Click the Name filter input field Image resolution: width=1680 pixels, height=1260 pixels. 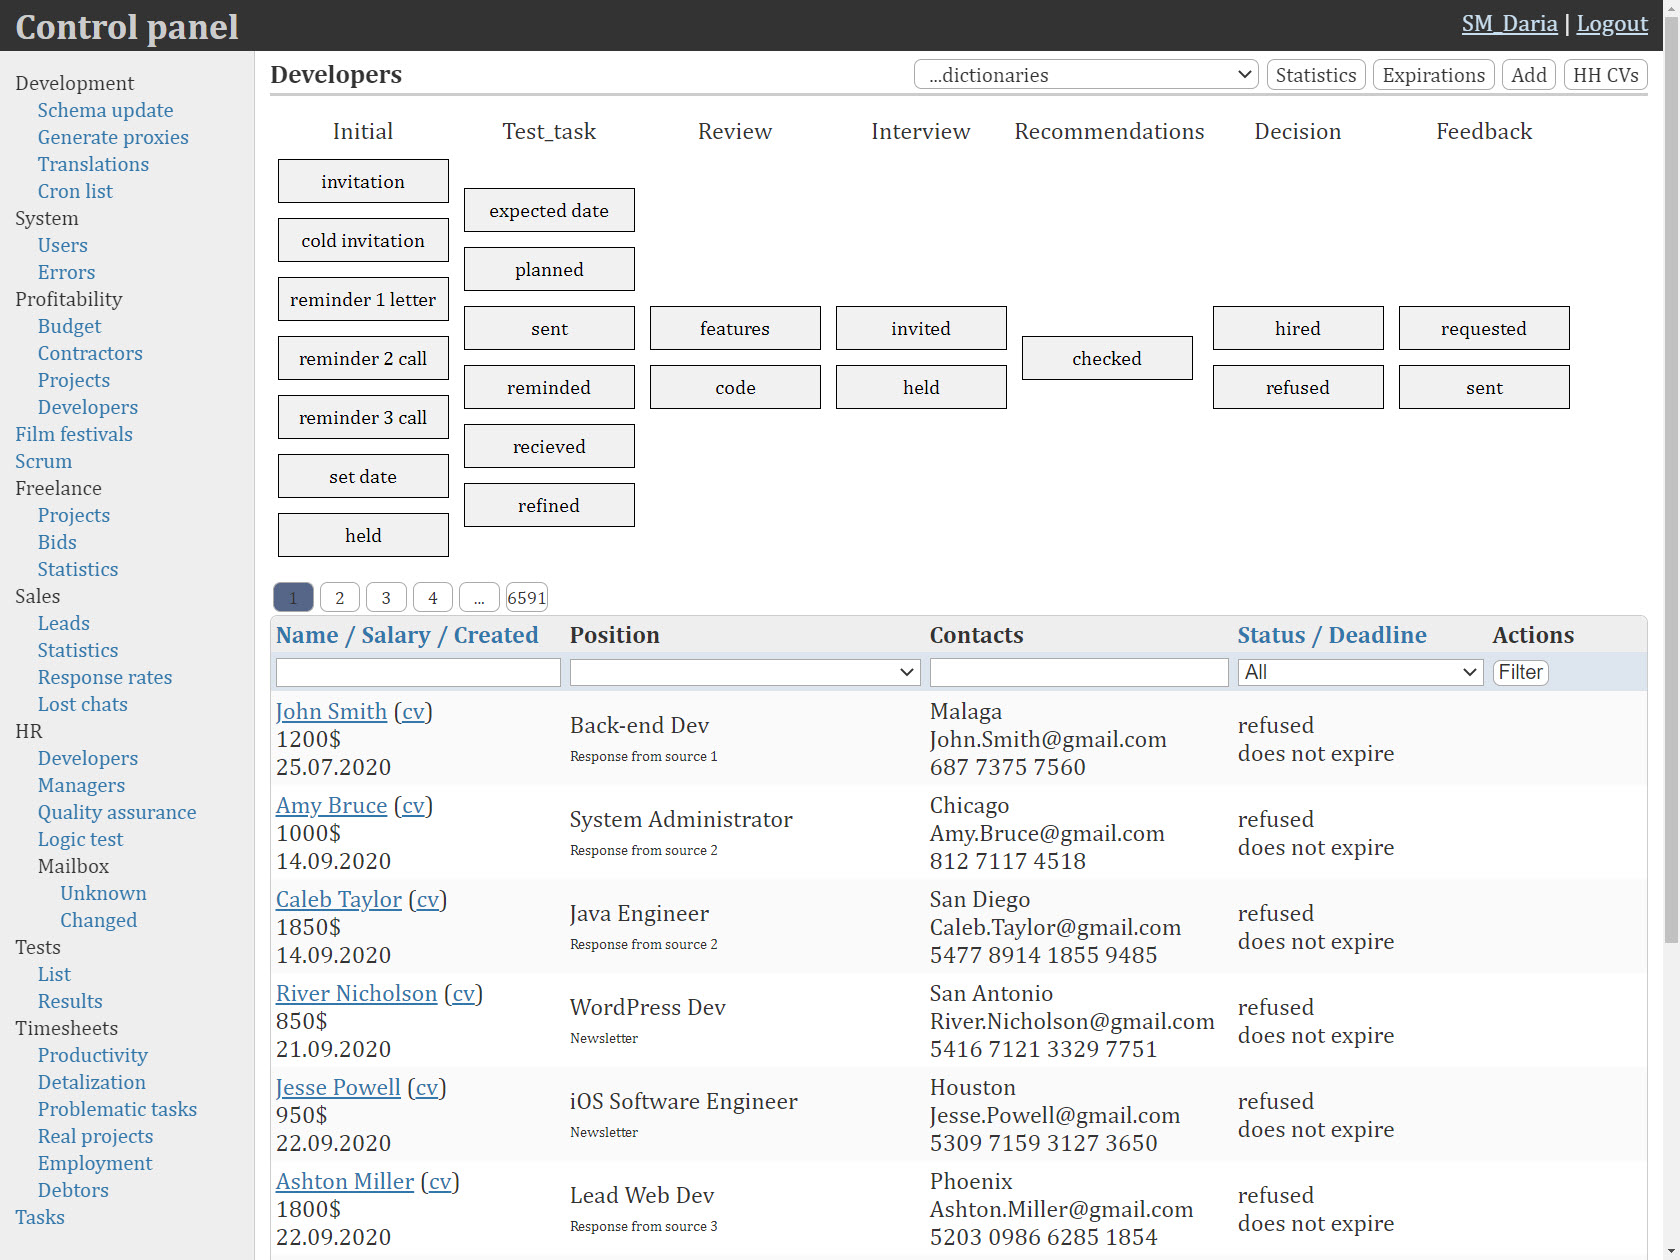coord(418,673)
